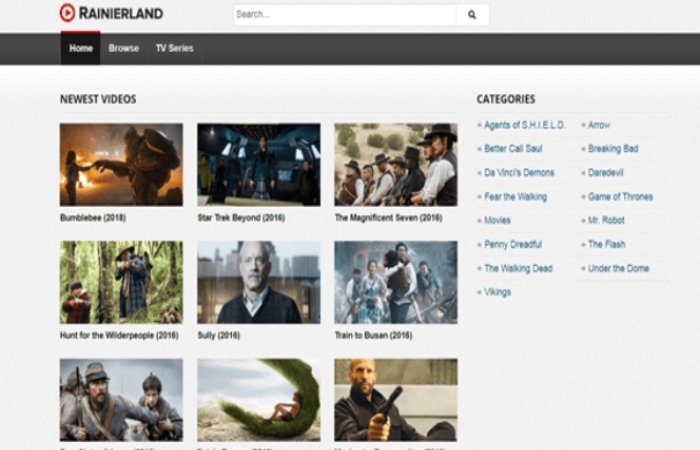Screen dimensions: 700x450
Task: Open the Better Call Saul category
Action: (513, 149)
